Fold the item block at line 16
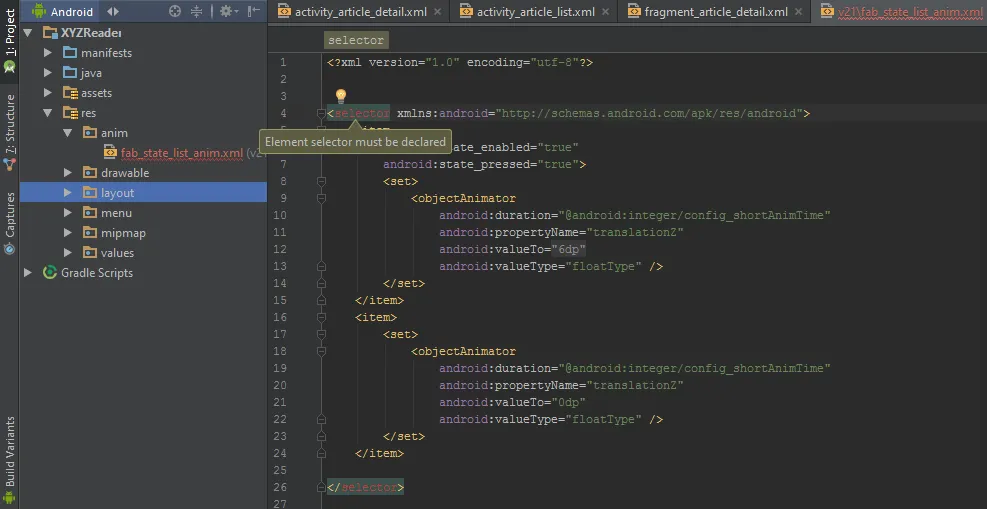This screenshot has height=509, width=987. (322, 317)
